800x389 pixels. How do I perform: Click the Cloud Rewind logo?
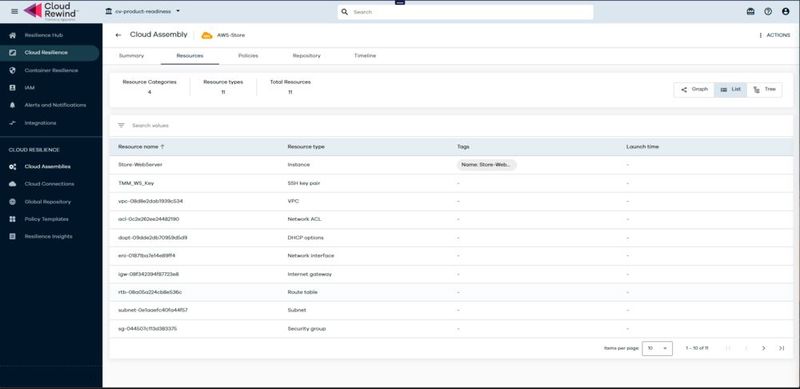click(x=51, y=11)
